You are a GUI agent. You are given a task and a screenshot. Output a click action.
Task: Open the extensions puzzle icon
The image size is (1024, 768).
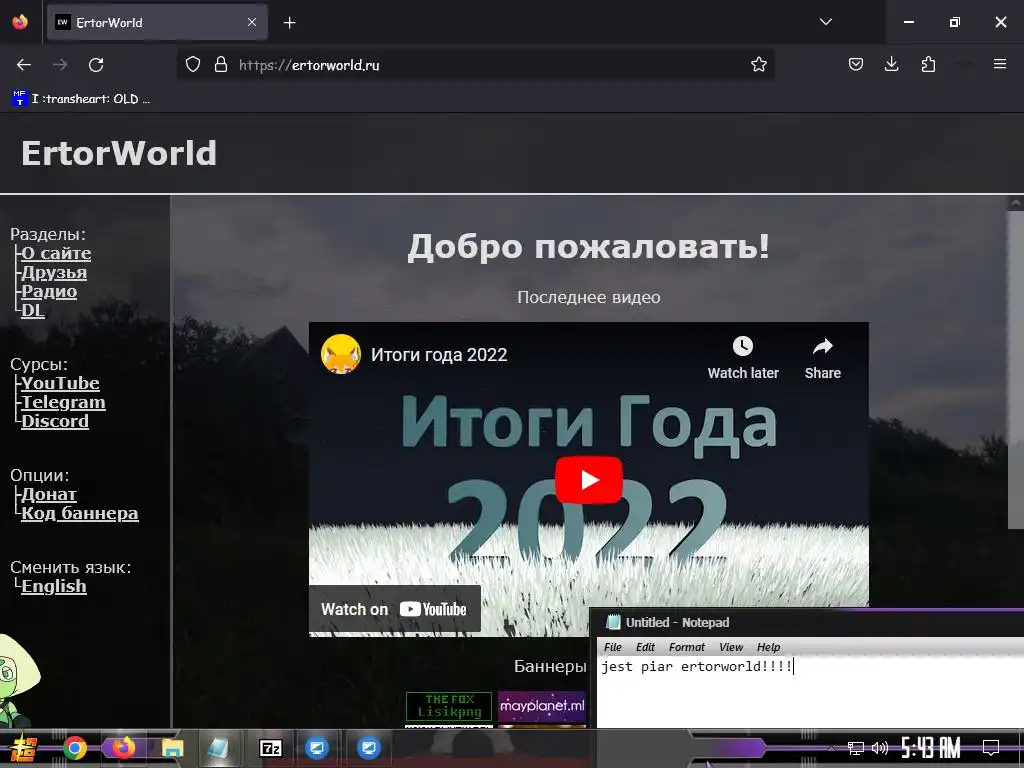click(x=928, y=65)
